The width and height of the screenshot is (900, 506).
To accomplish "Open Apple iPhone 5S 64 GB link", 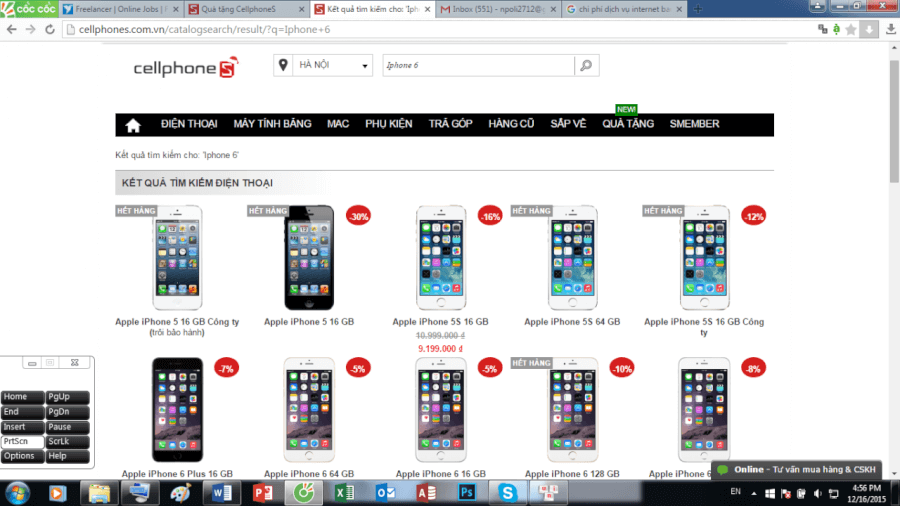I will tap(572, 322).
